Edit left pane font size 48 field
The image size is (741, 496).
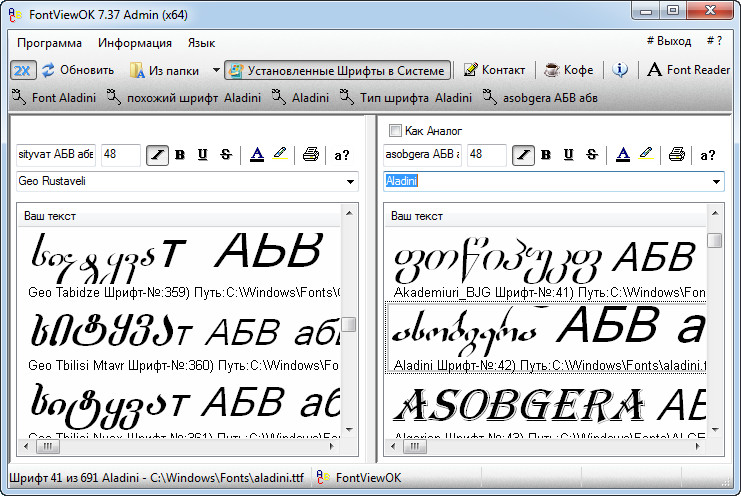point(121,154)
